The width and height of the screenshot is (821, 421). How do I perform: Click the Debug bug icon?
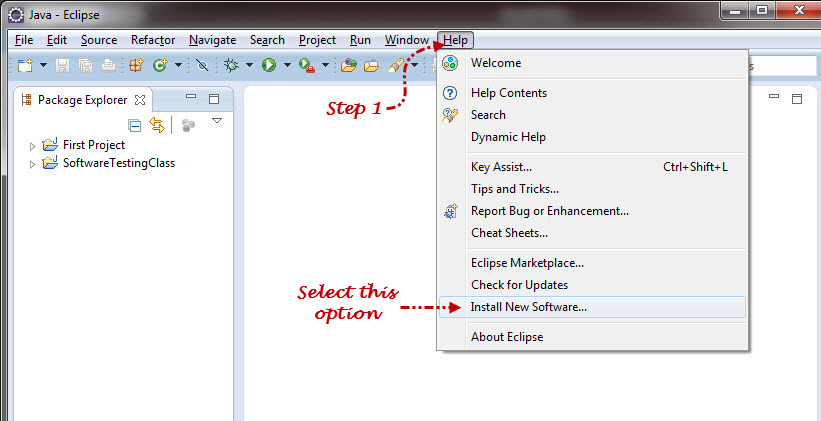(x=230, y=65)
